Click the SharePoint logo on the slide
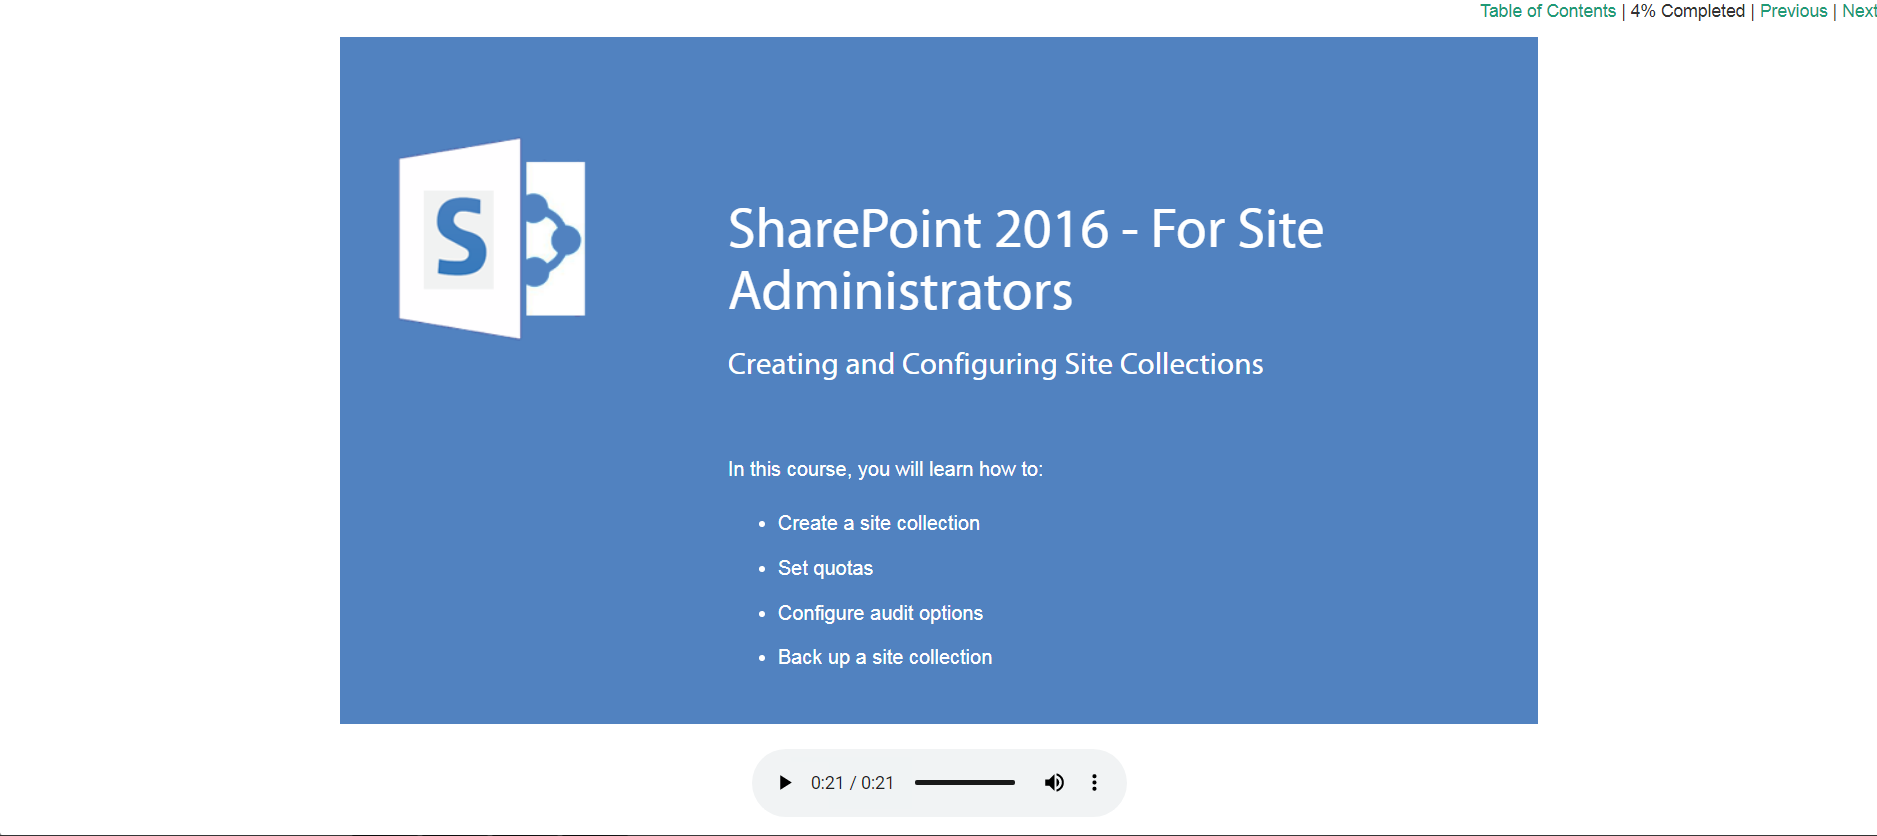Screen dimensions: 1877x836 492,239
